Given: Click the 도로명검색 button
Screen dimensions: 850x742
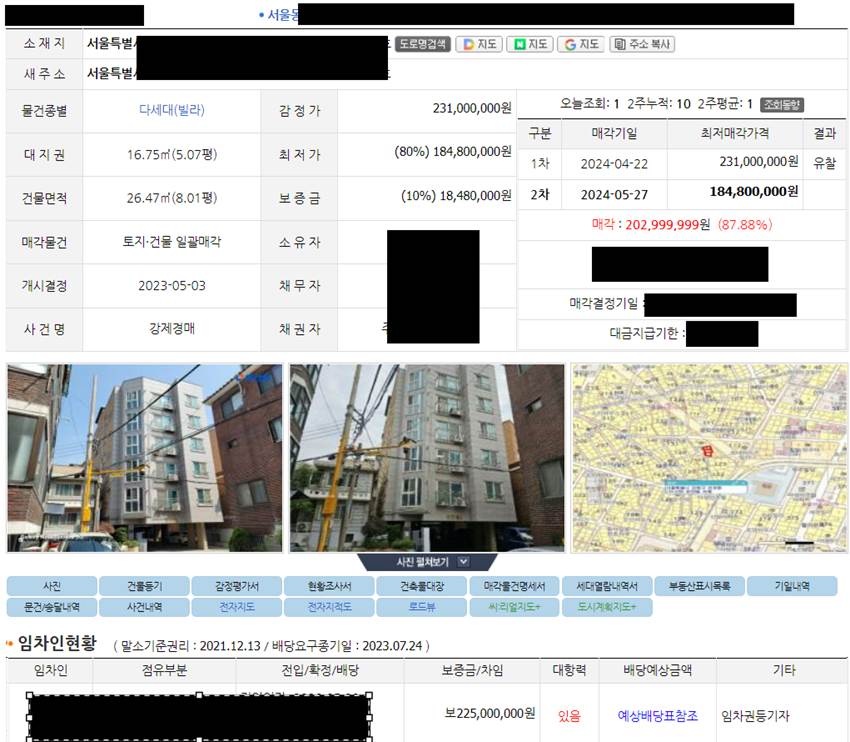Looking at the screenshot, I should [x=423, y=44].
